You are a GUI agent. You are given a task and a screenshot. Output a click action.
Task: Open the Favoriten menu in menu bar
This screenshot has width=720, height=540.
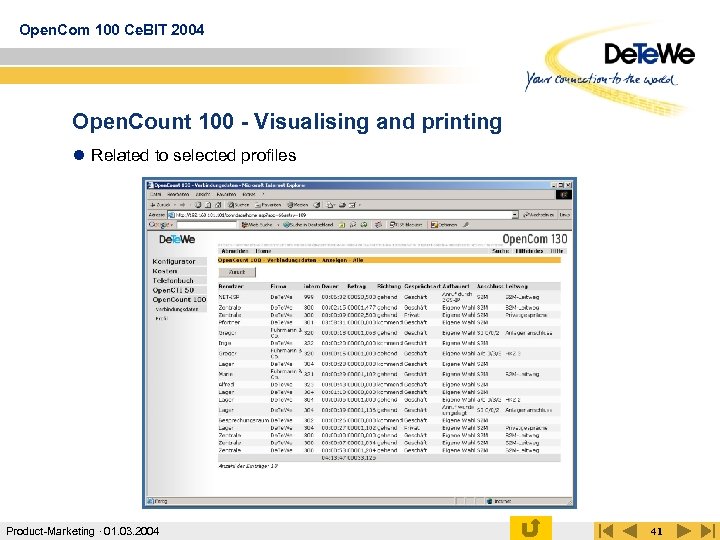coord(226,195)
